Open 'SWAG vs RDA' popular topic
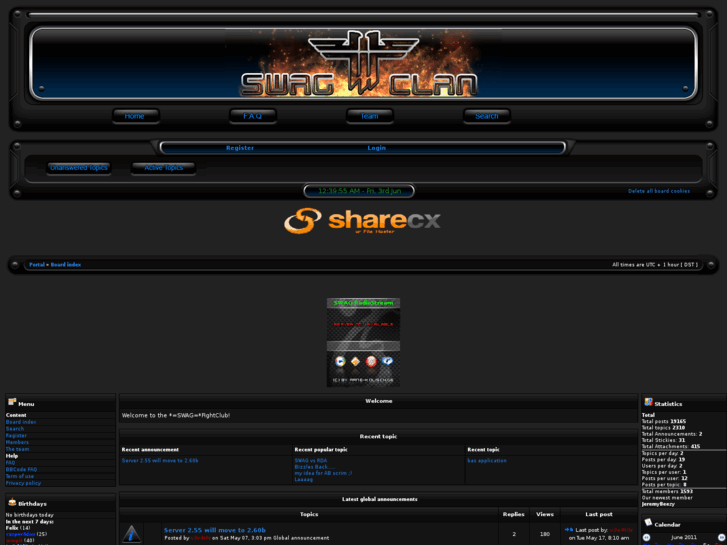 coord(311,461)
